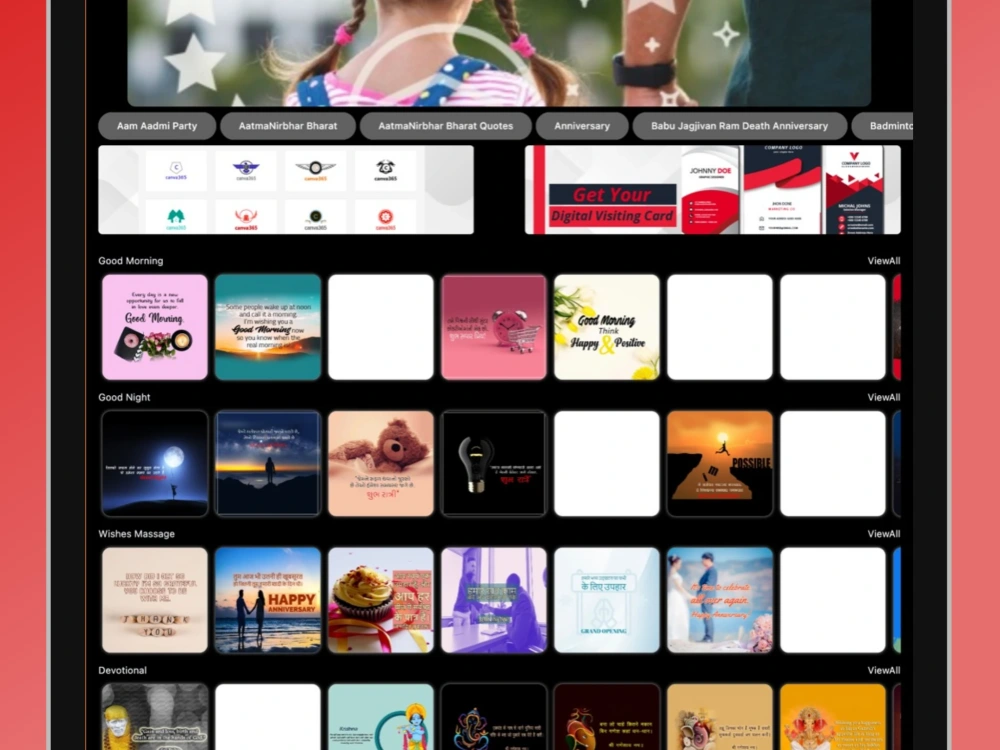1000x750 pixels.
Task: Select the Badminton category chip
Action: pyautogui.click(x=883, y=126)
